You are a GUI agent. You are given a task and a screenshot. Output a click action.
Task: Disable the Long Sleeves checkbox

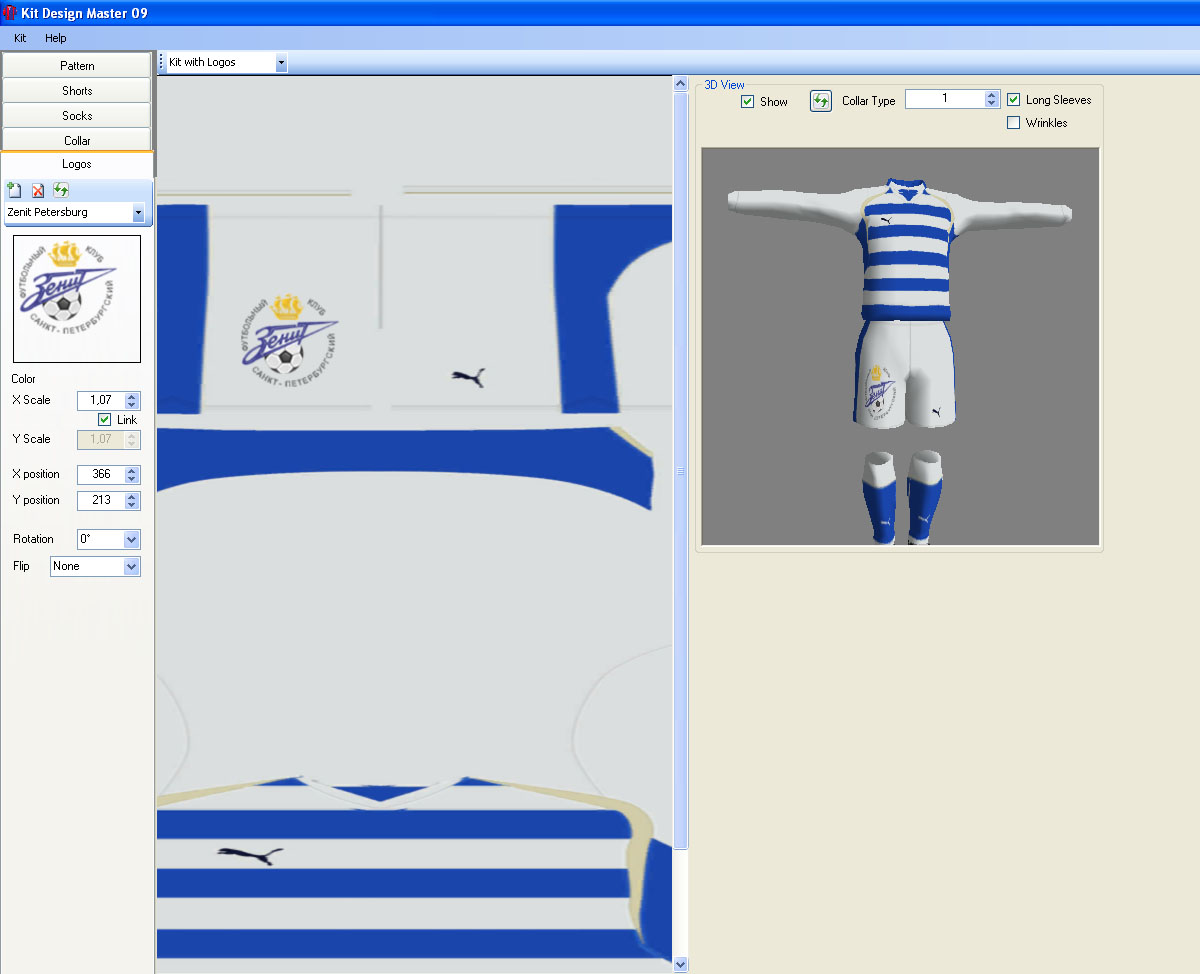click(x=1014, y=100)
